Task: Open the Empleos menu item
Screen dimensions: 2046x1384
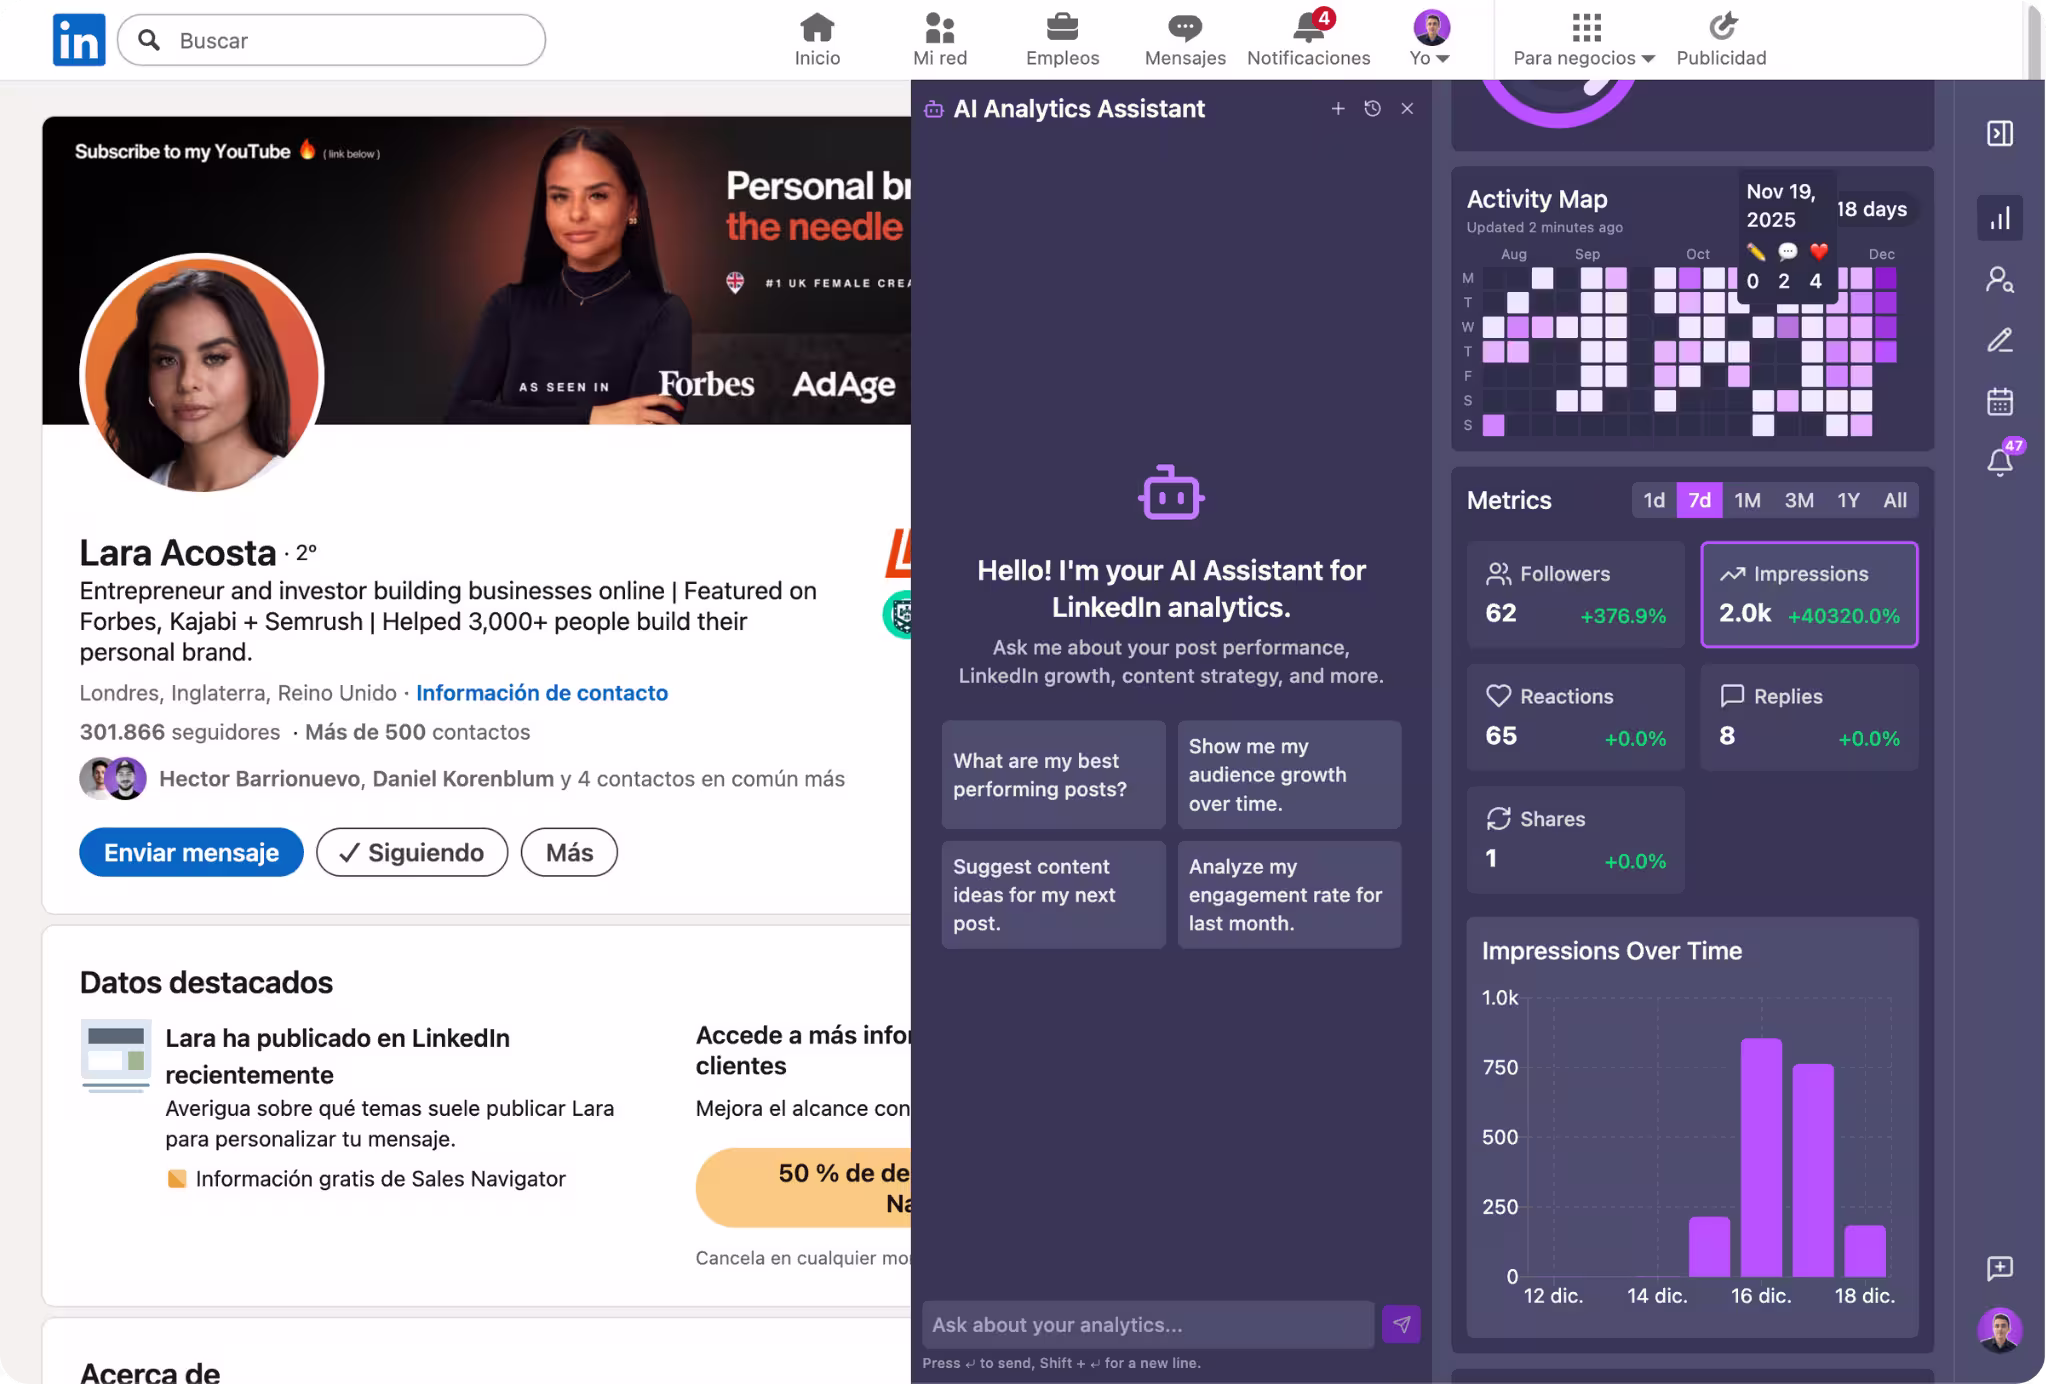Action: [x=1062, y=27]
